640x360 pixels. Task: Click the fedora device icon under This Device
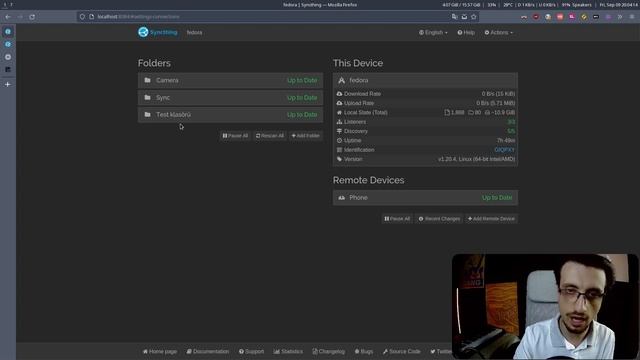pyautogui.click(x=342, y=80)
